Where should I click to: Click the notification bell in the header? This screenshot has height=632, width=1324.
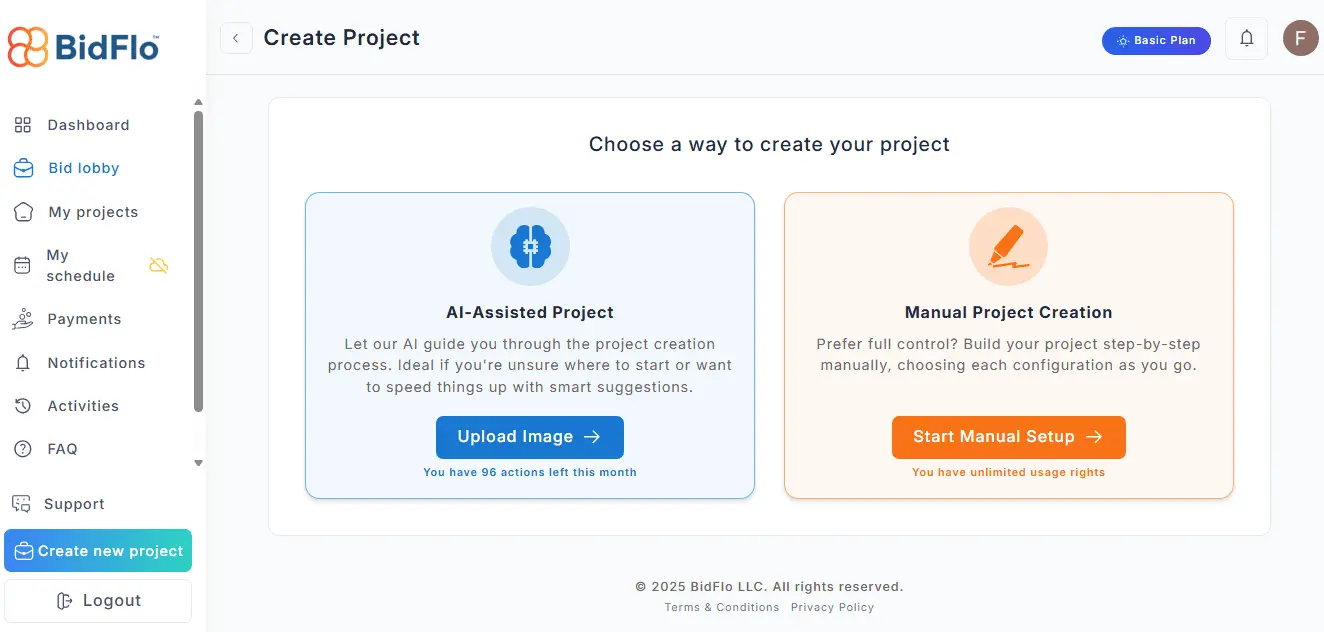pos(1246,37)
